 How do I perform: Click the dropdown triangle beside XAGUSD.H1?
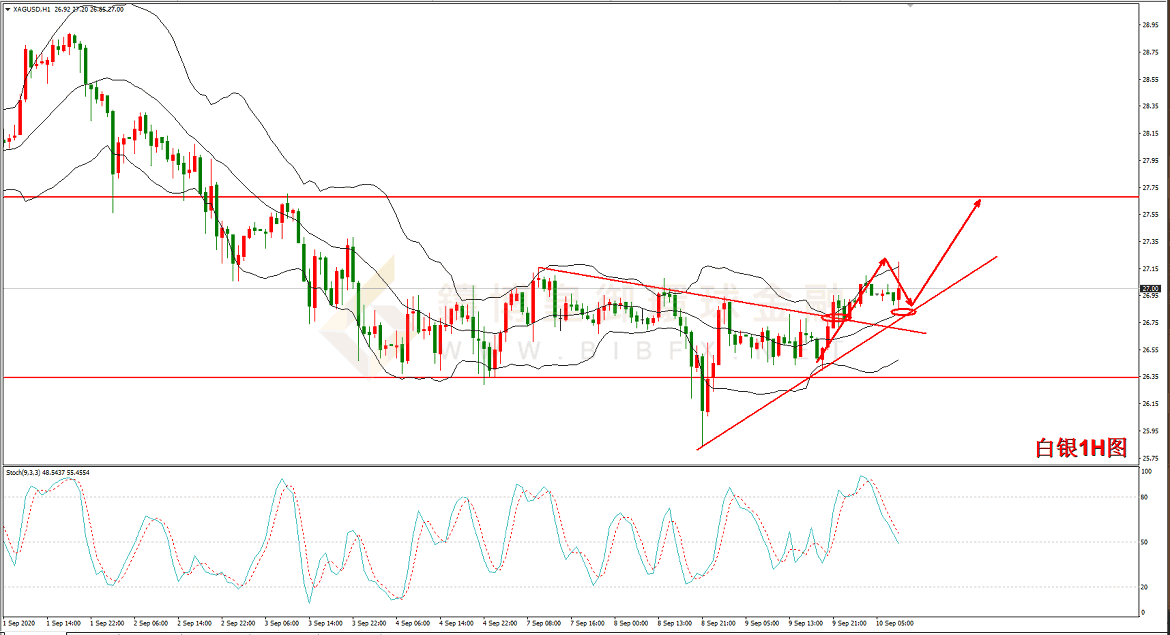tap(7, 8)
